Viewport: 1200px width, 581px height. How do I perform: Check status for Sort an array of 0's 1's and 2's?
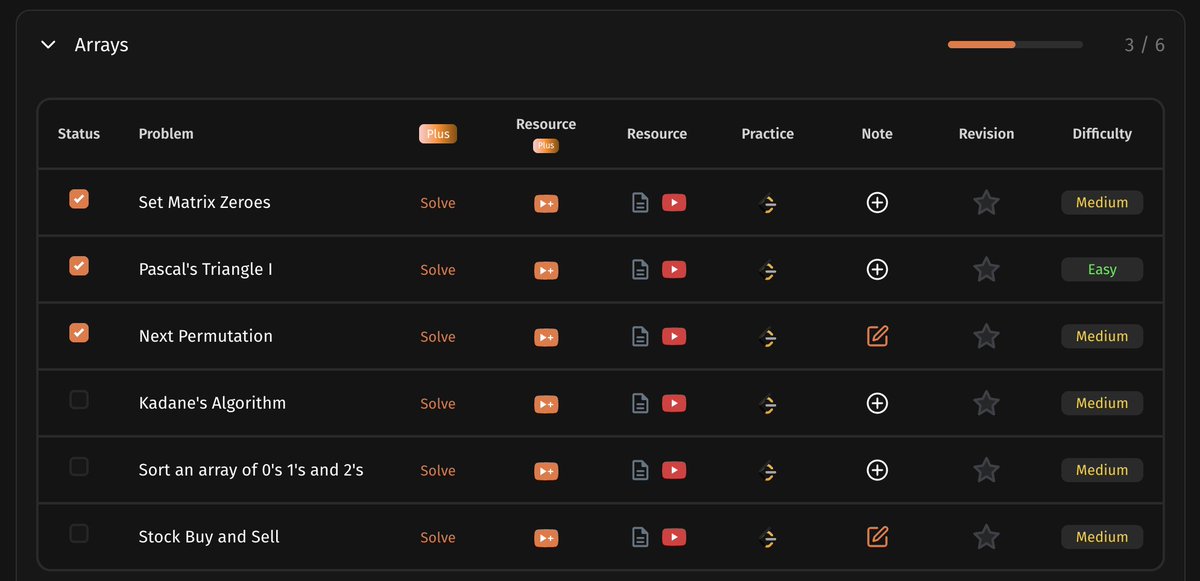tap(79, 467)
